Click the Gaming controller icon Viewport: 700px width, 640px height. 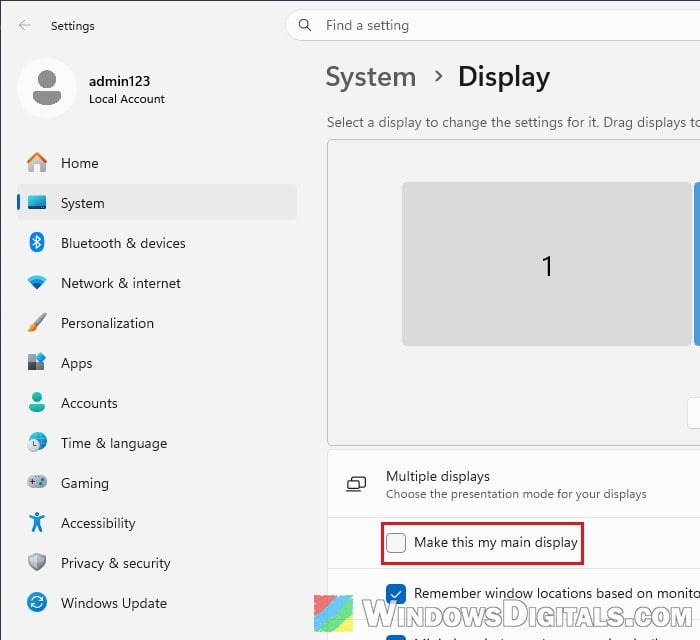(x=37, y=482)
